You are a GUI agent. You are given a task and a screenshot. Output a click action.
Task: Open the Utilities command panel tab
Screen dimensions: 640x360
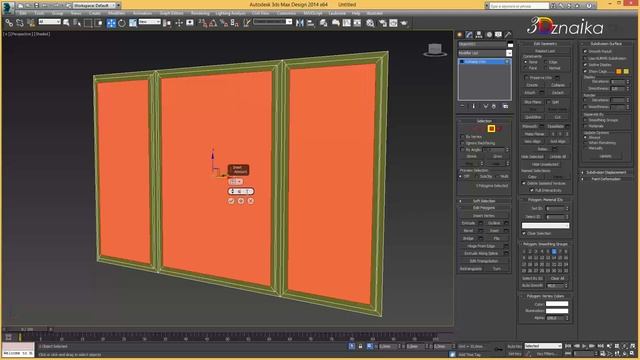(508, 35)
